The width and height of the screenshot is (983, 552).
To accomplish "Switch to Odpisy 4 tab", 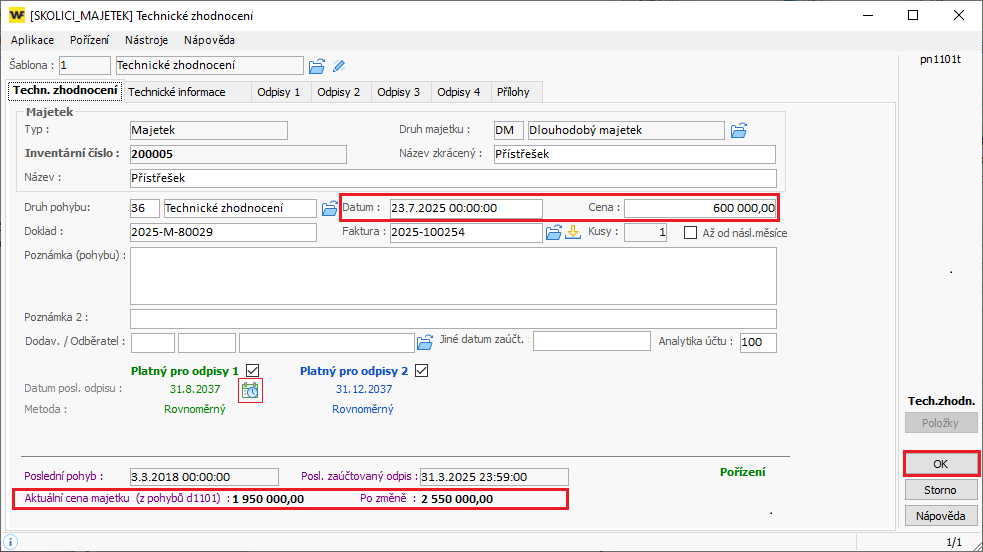I will (x=459, y=92).
